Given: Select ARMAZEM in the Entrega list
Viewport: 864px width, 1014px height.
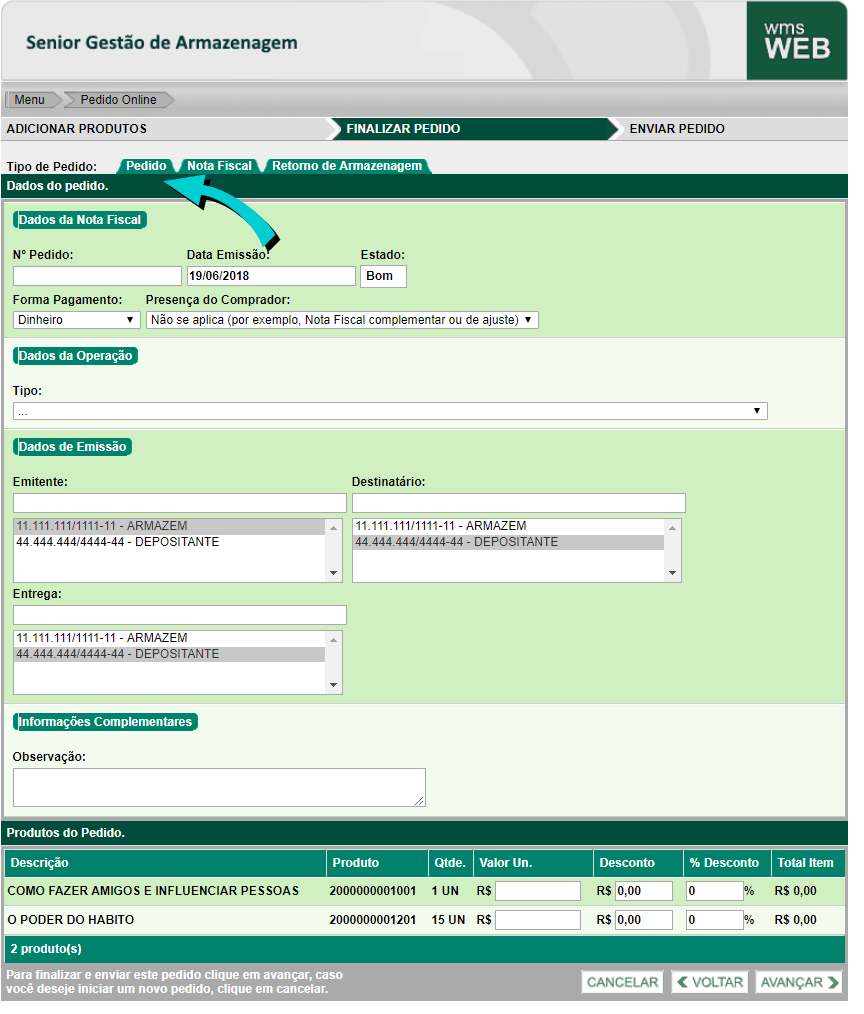Looking at the screenshot, I should tap(170, 638).
